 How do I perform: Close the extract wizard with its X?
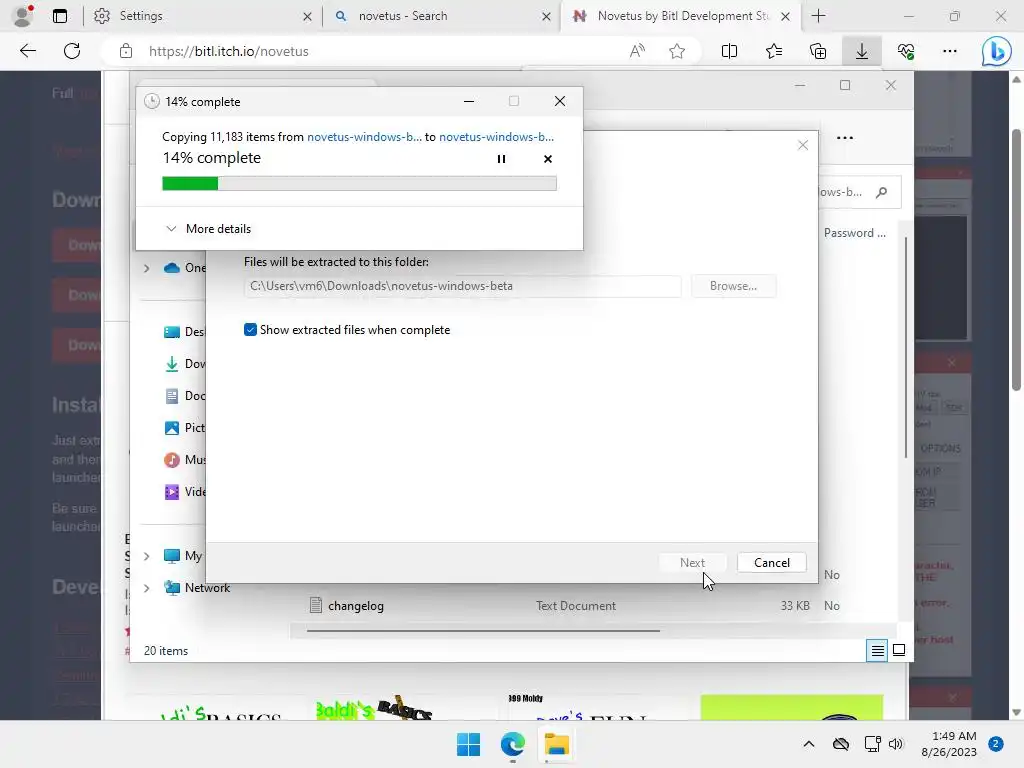803,145
